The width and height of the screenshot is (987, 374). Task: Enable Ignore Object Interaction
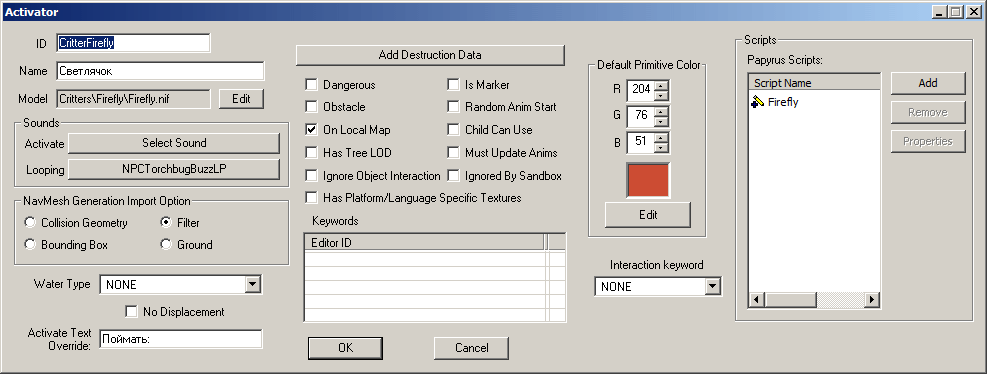click(311, 175)
